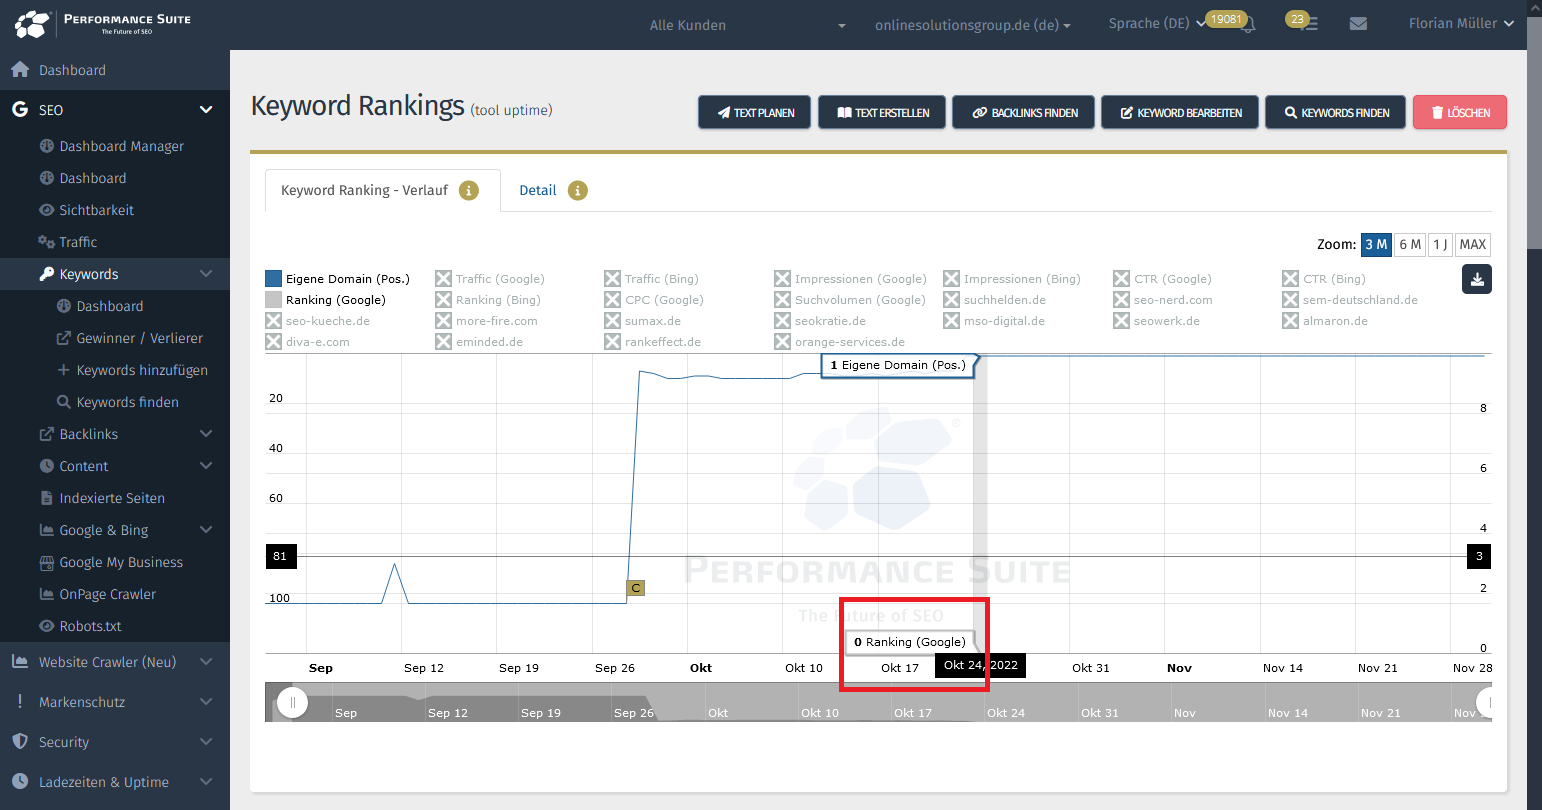Set chart zoom to 6 M
Screen dimensions: 1542x810
pyautogui.click(x=1409, y=244)
